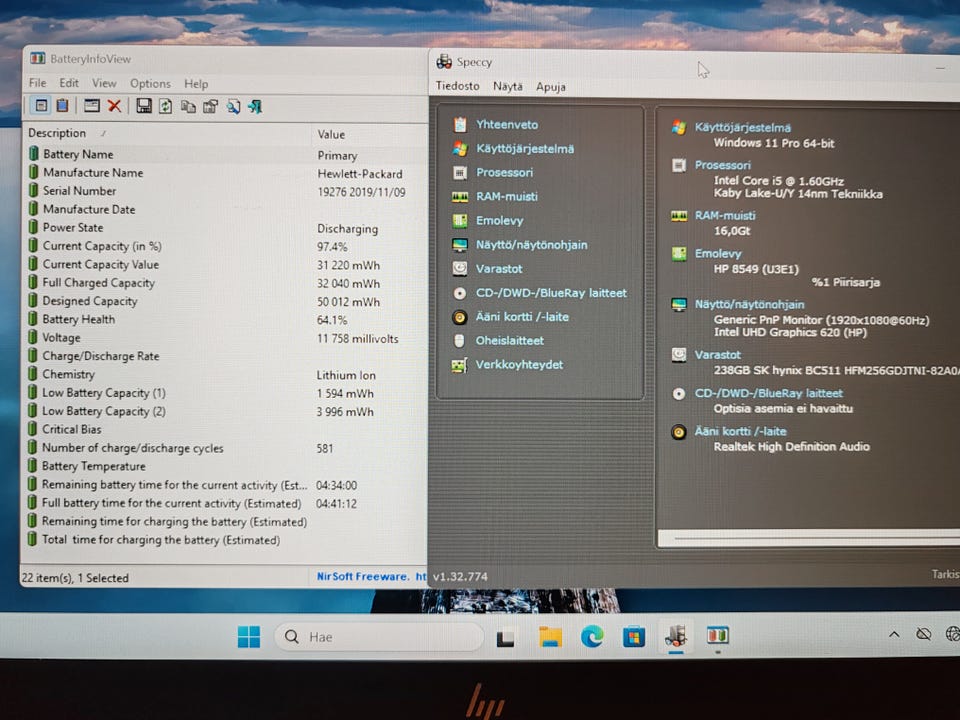Click the Hae search box on taskbar

click(378, 637)
